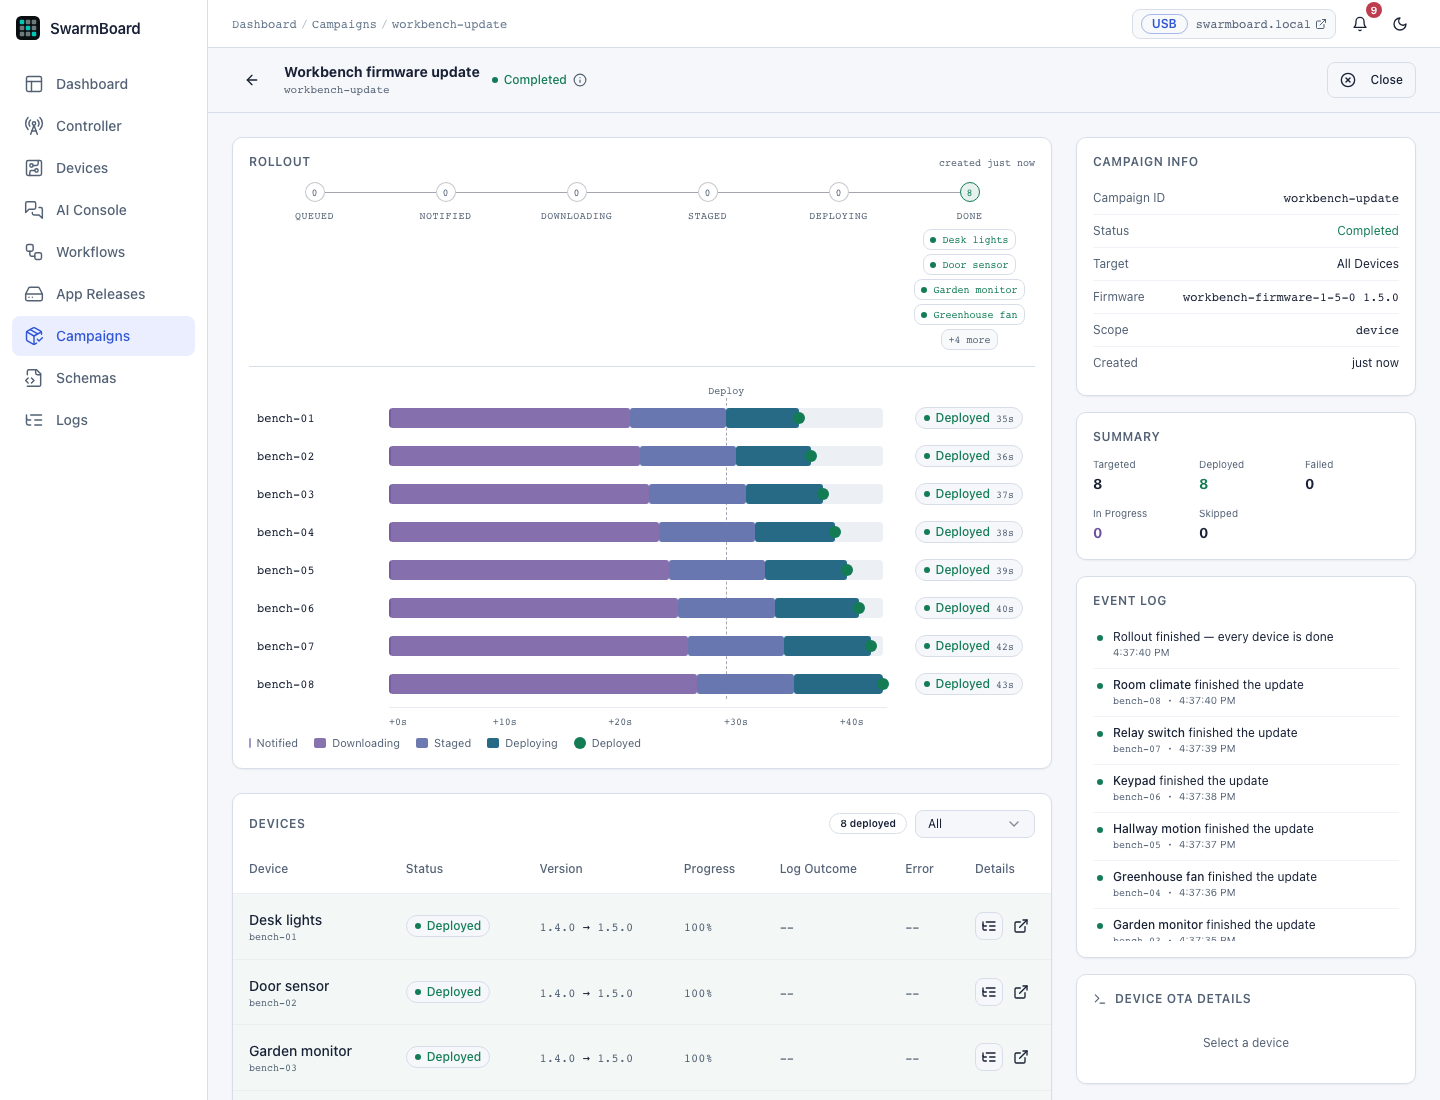Image resolution: width=1440 pixels, height=1100 pixels.
Task: Show info next to Completed status
Action: click(580, 80)
